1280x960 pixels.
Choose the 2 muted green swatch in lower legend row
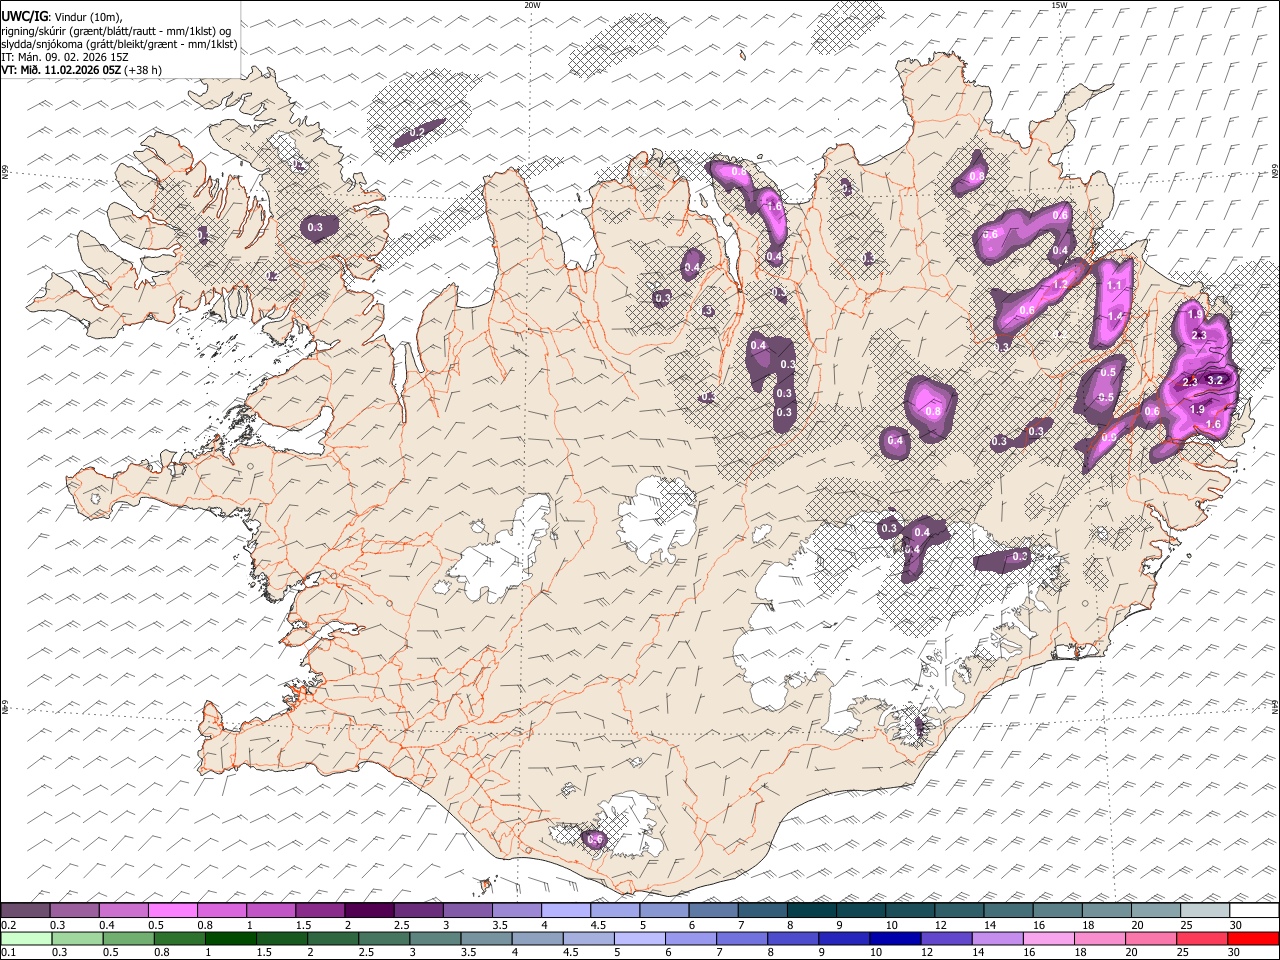[333, 938]
